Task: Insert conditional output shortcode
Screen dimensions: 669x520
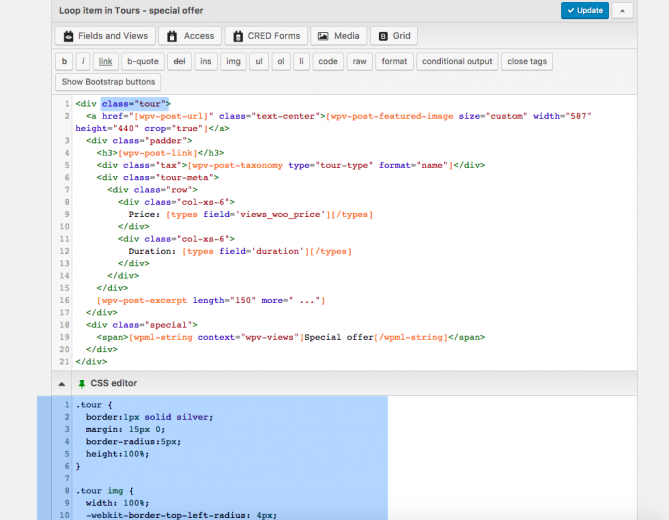Action: 457,61
